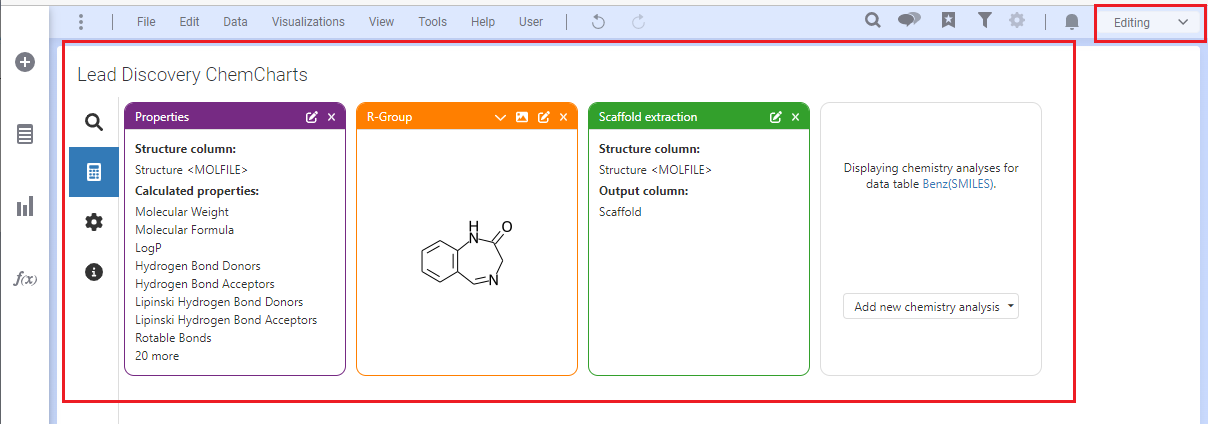Click 'Scaffold' output column value
This screenshot has width=1212, height=424.
click(x=620, y=212)
